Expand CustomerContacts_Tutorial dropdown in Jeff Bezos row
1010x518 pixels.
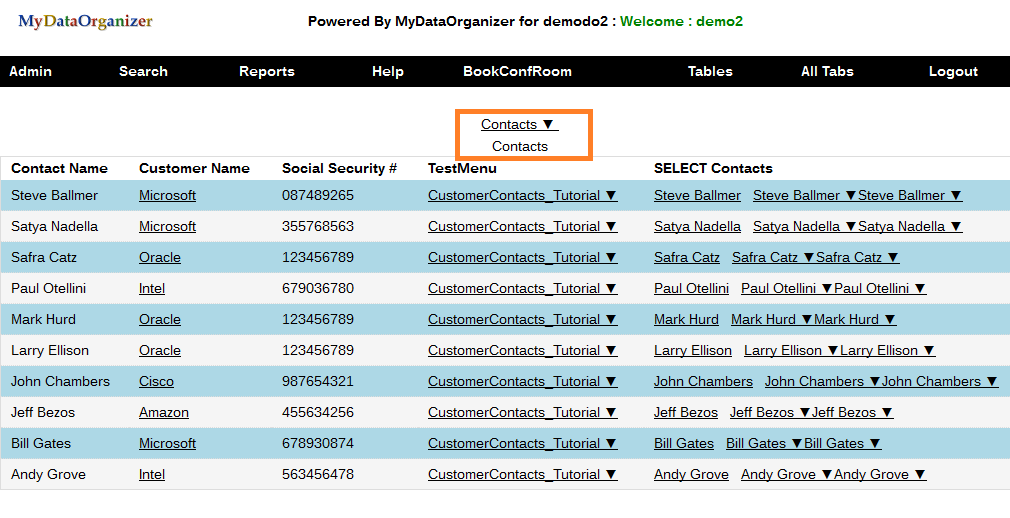522,412
